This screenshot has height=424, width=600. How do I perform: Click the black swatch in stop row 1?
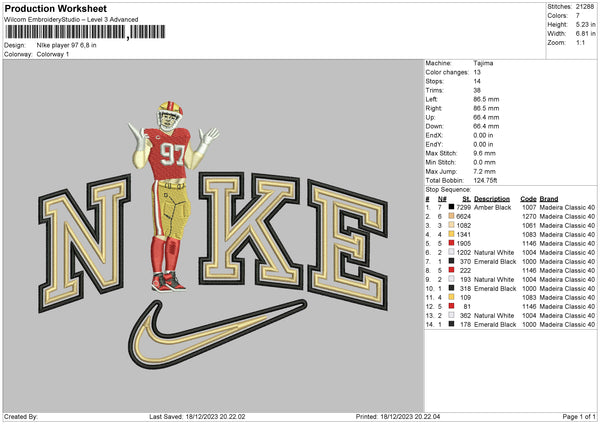(452, 207)
